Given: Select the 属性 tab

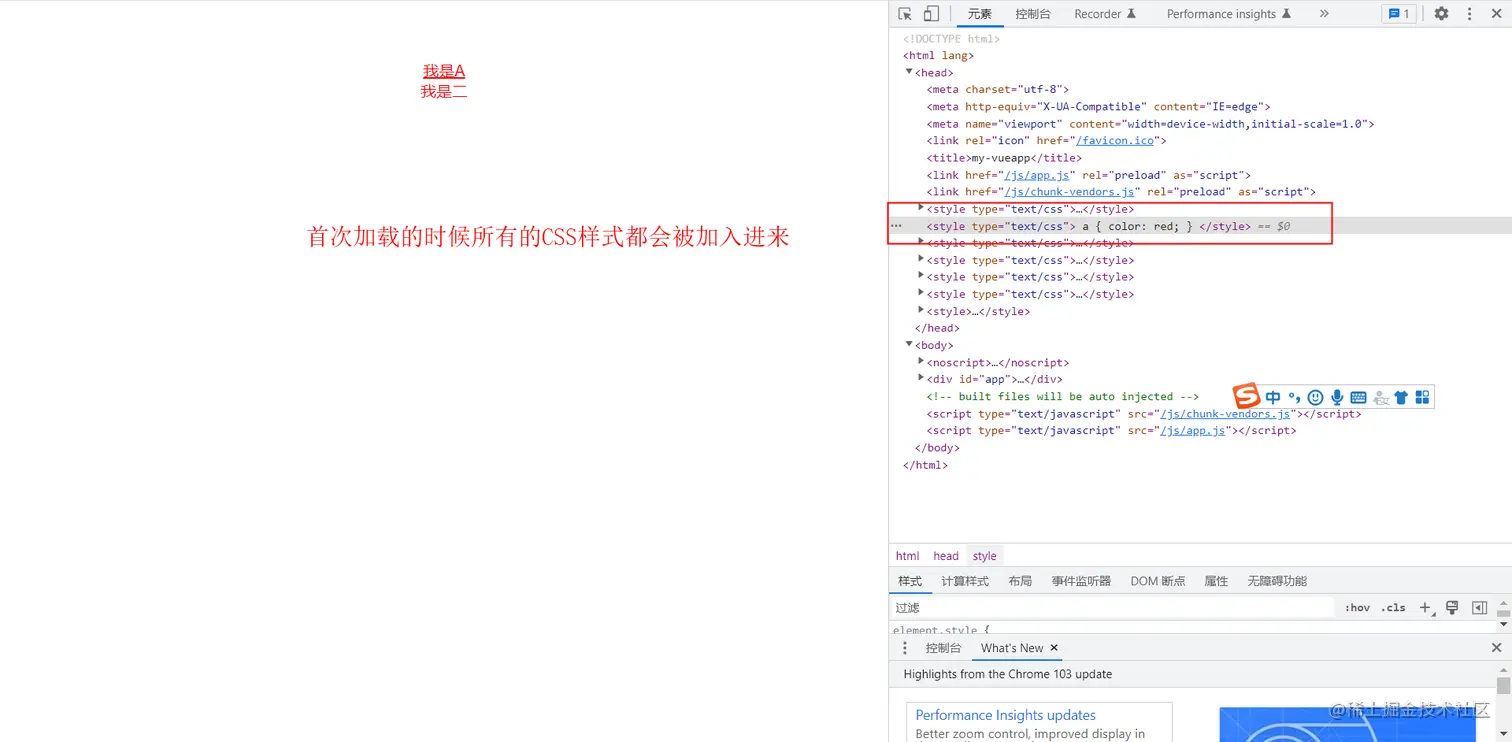Looking at the screenshot, I should (1216, 581).
